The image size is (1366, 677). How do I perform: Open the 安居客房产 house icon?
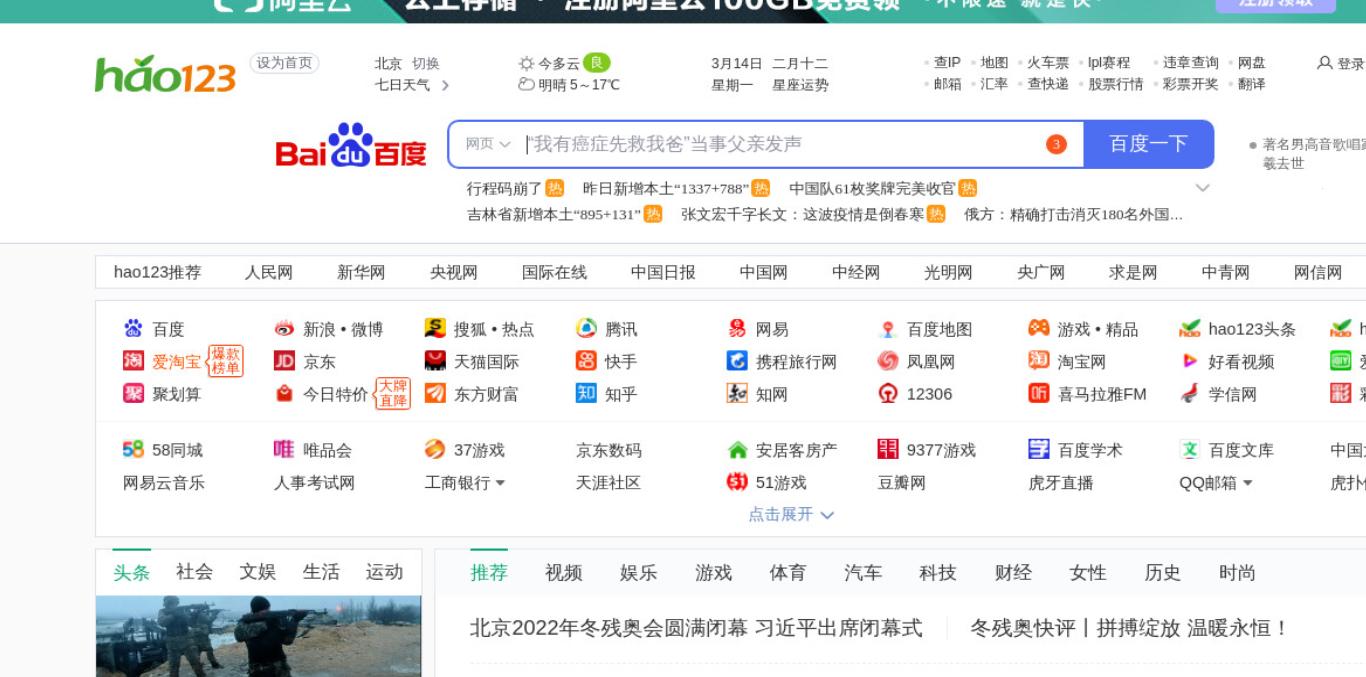pyautogui.click(x=737, y=450)
